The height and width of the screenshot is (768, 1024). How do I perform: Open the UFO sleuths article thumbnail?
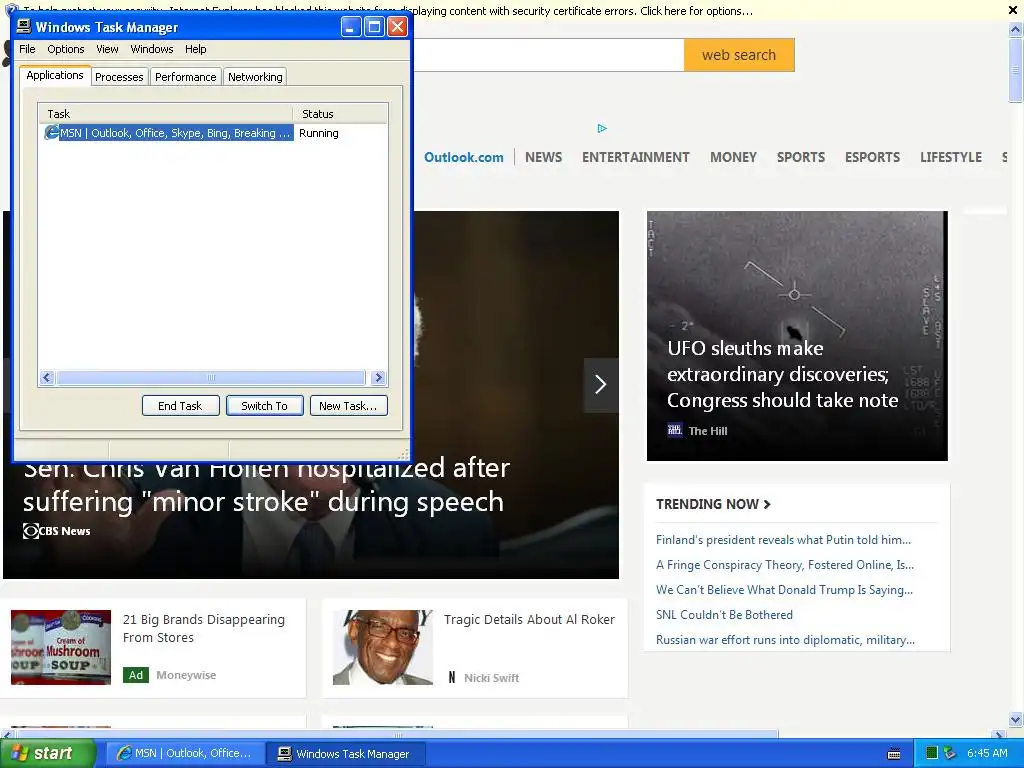click(x=797, y=336)
